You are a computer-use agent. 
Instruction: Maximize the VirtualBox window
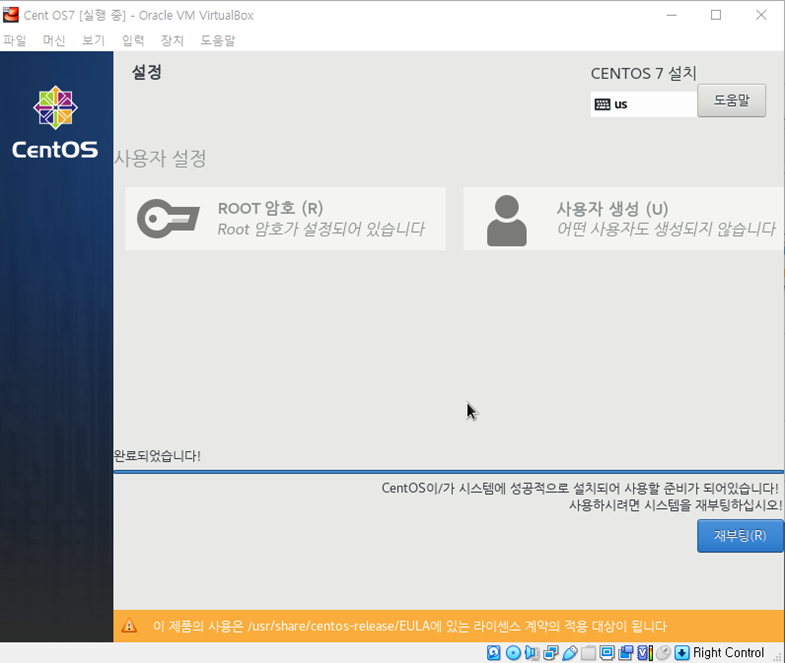click(716, 15)
